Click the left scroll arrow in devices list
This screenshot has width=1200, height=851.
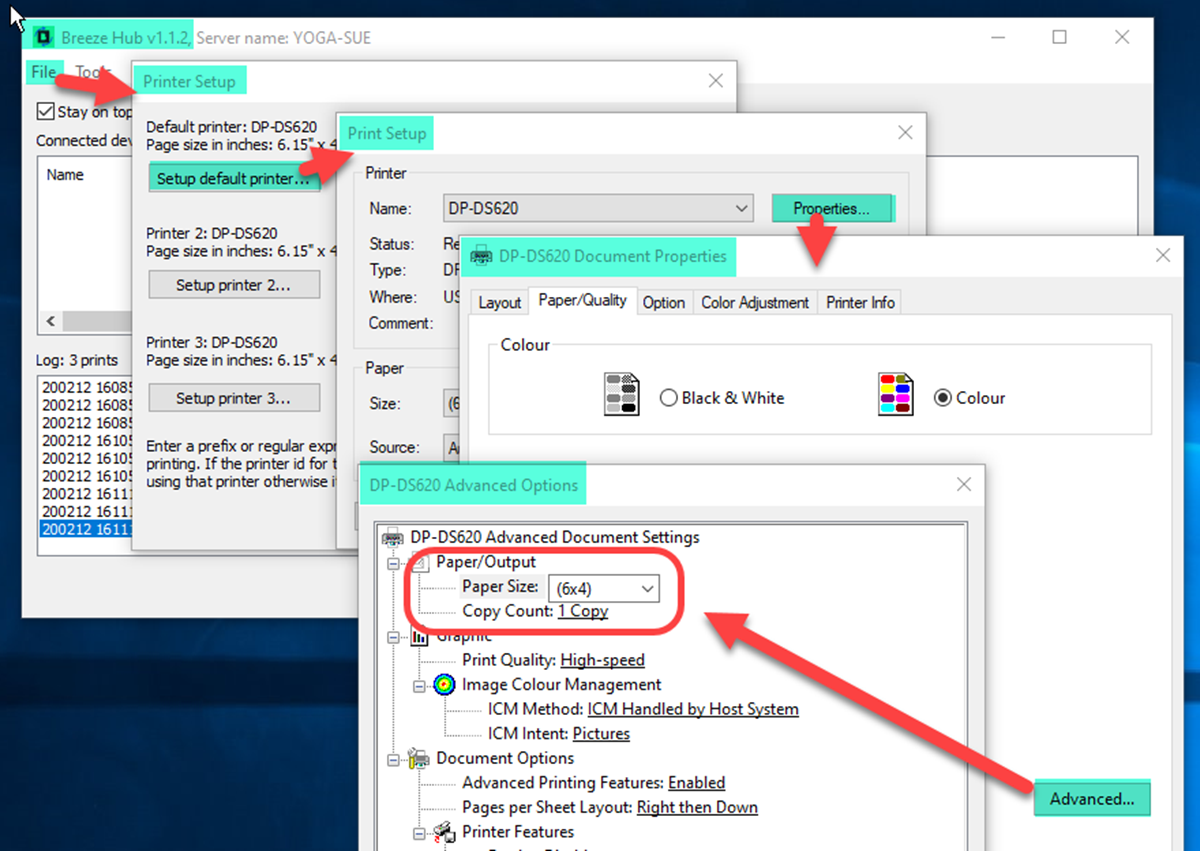pos(51,322)
